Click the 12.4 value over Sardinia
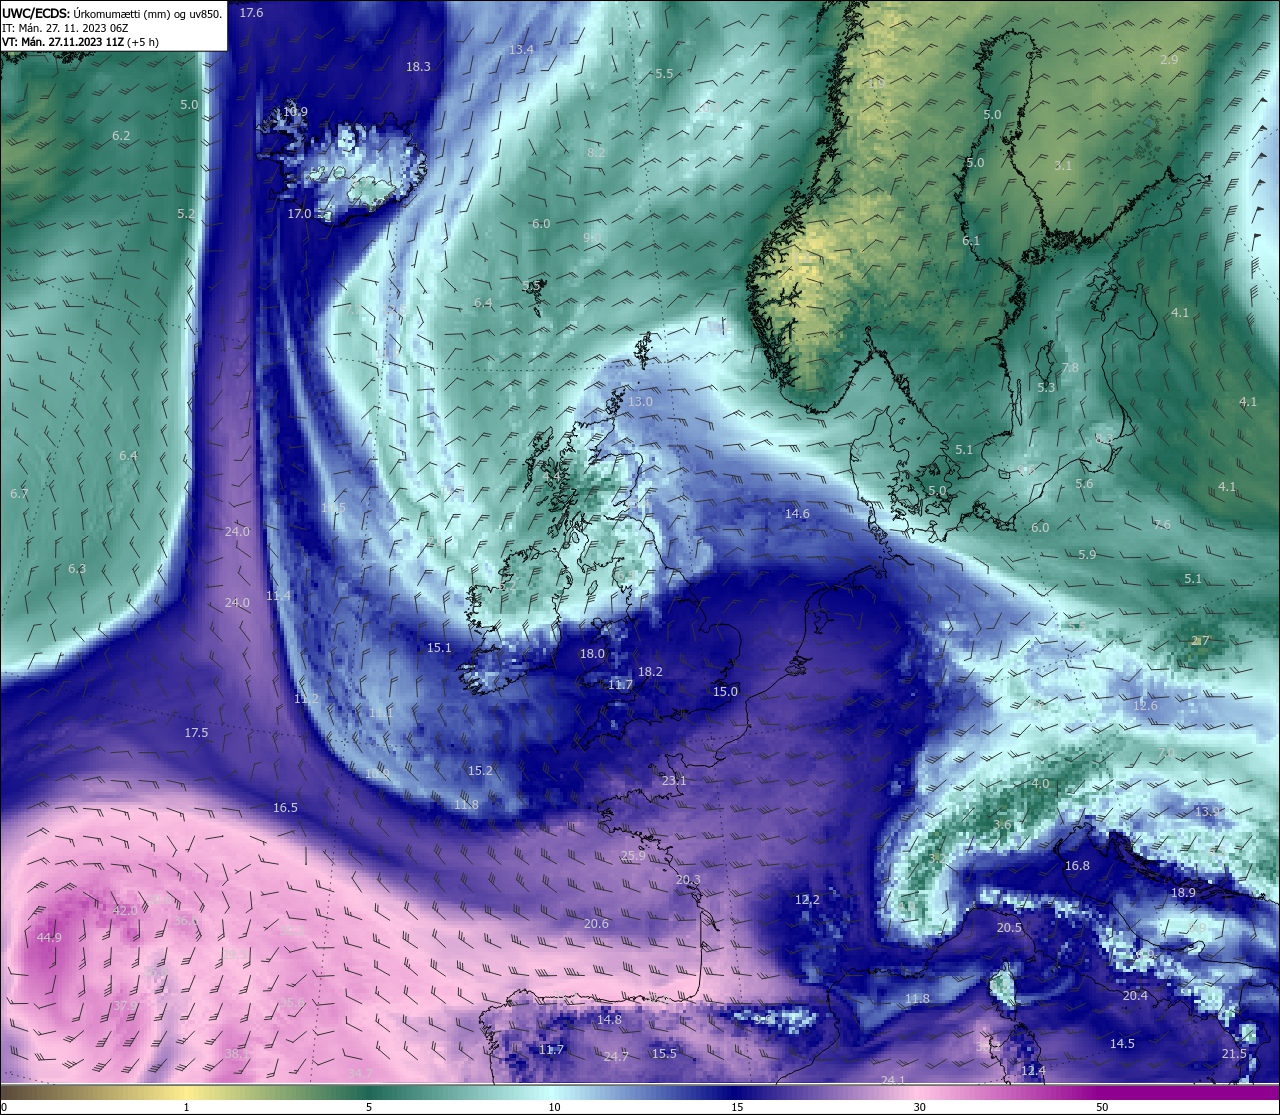This screenshot has height=1115, width=1280. (1033, 1071)
